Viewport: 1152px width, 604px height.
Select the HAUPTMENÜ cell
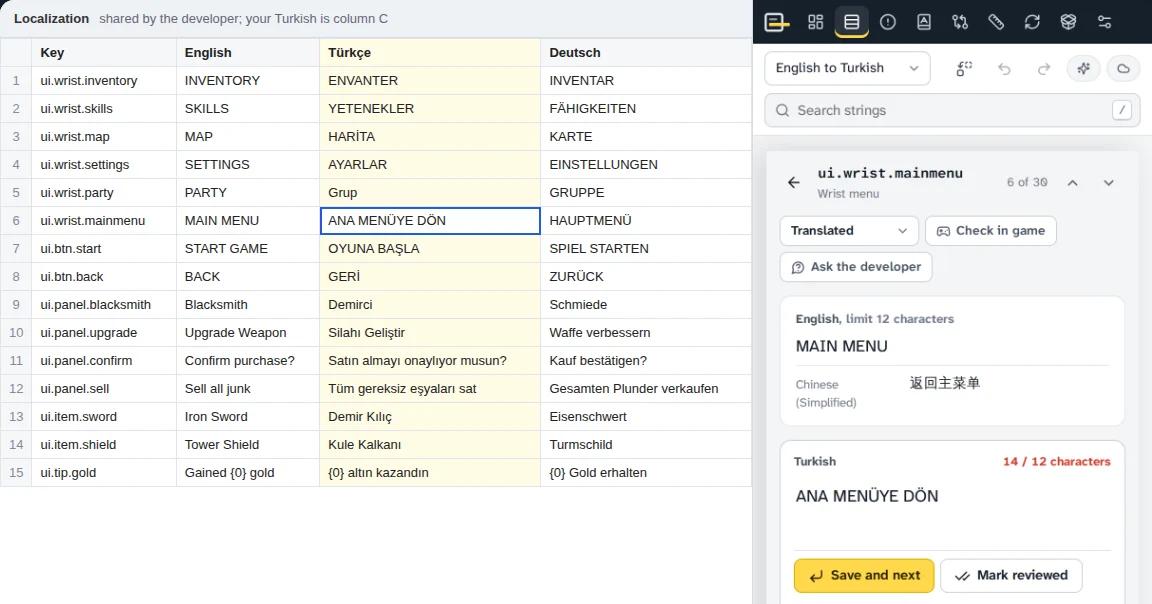[x=646, y=220]
